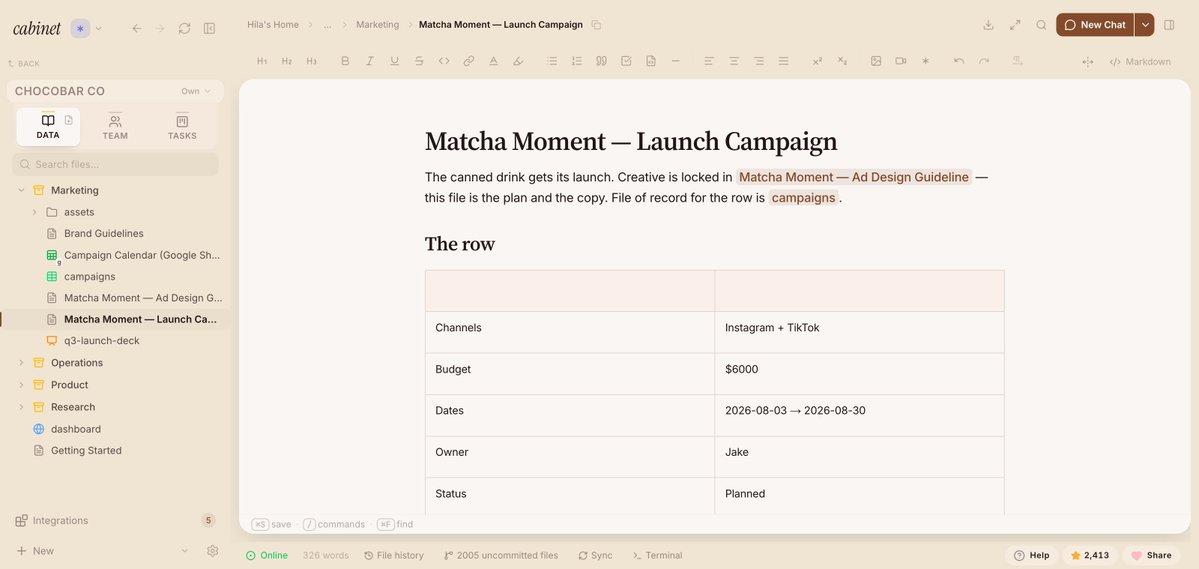Follow the campaigns inline link
1199x569 pixels.
coord(803,197)
